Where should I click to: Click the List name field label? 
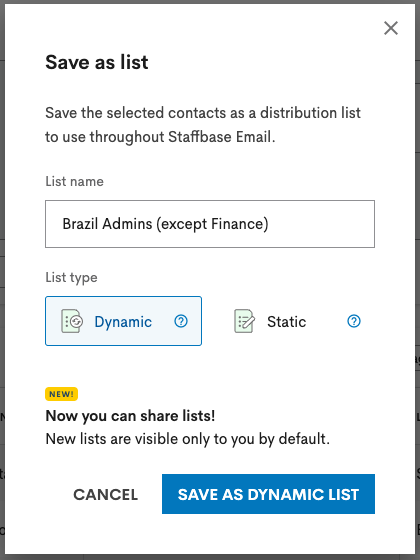[x=74, y=181]
